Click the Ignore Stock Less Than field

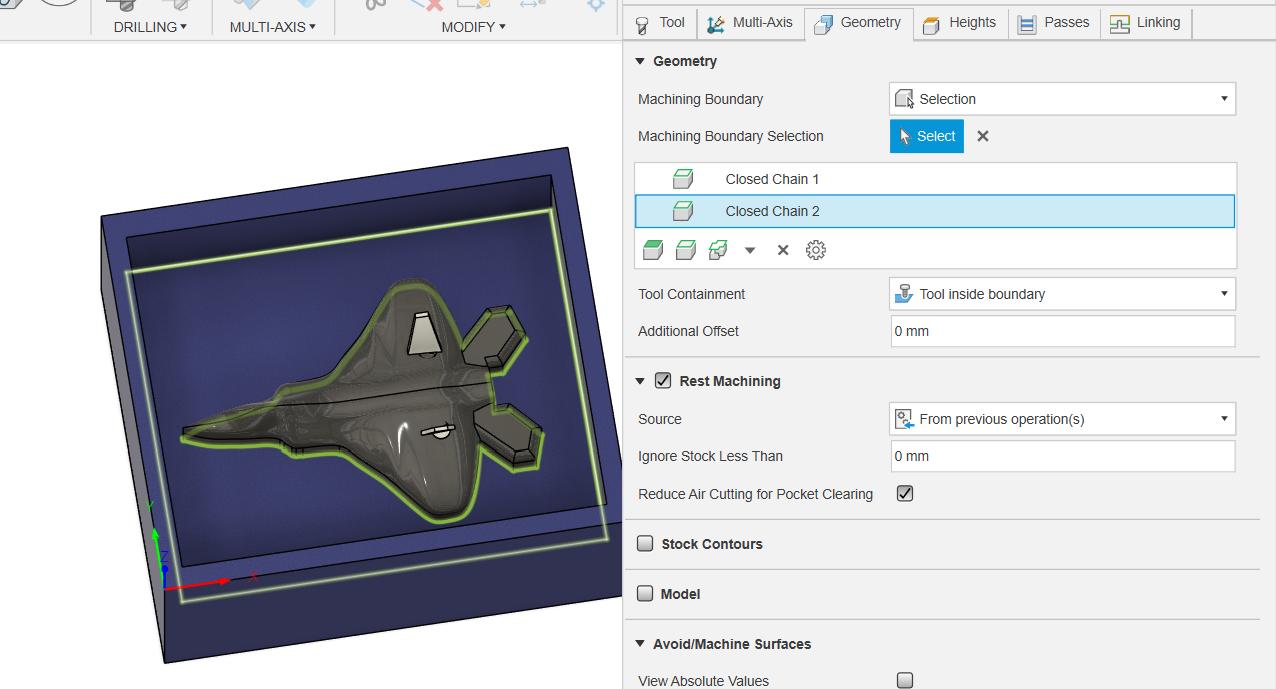coord(1063,456)
